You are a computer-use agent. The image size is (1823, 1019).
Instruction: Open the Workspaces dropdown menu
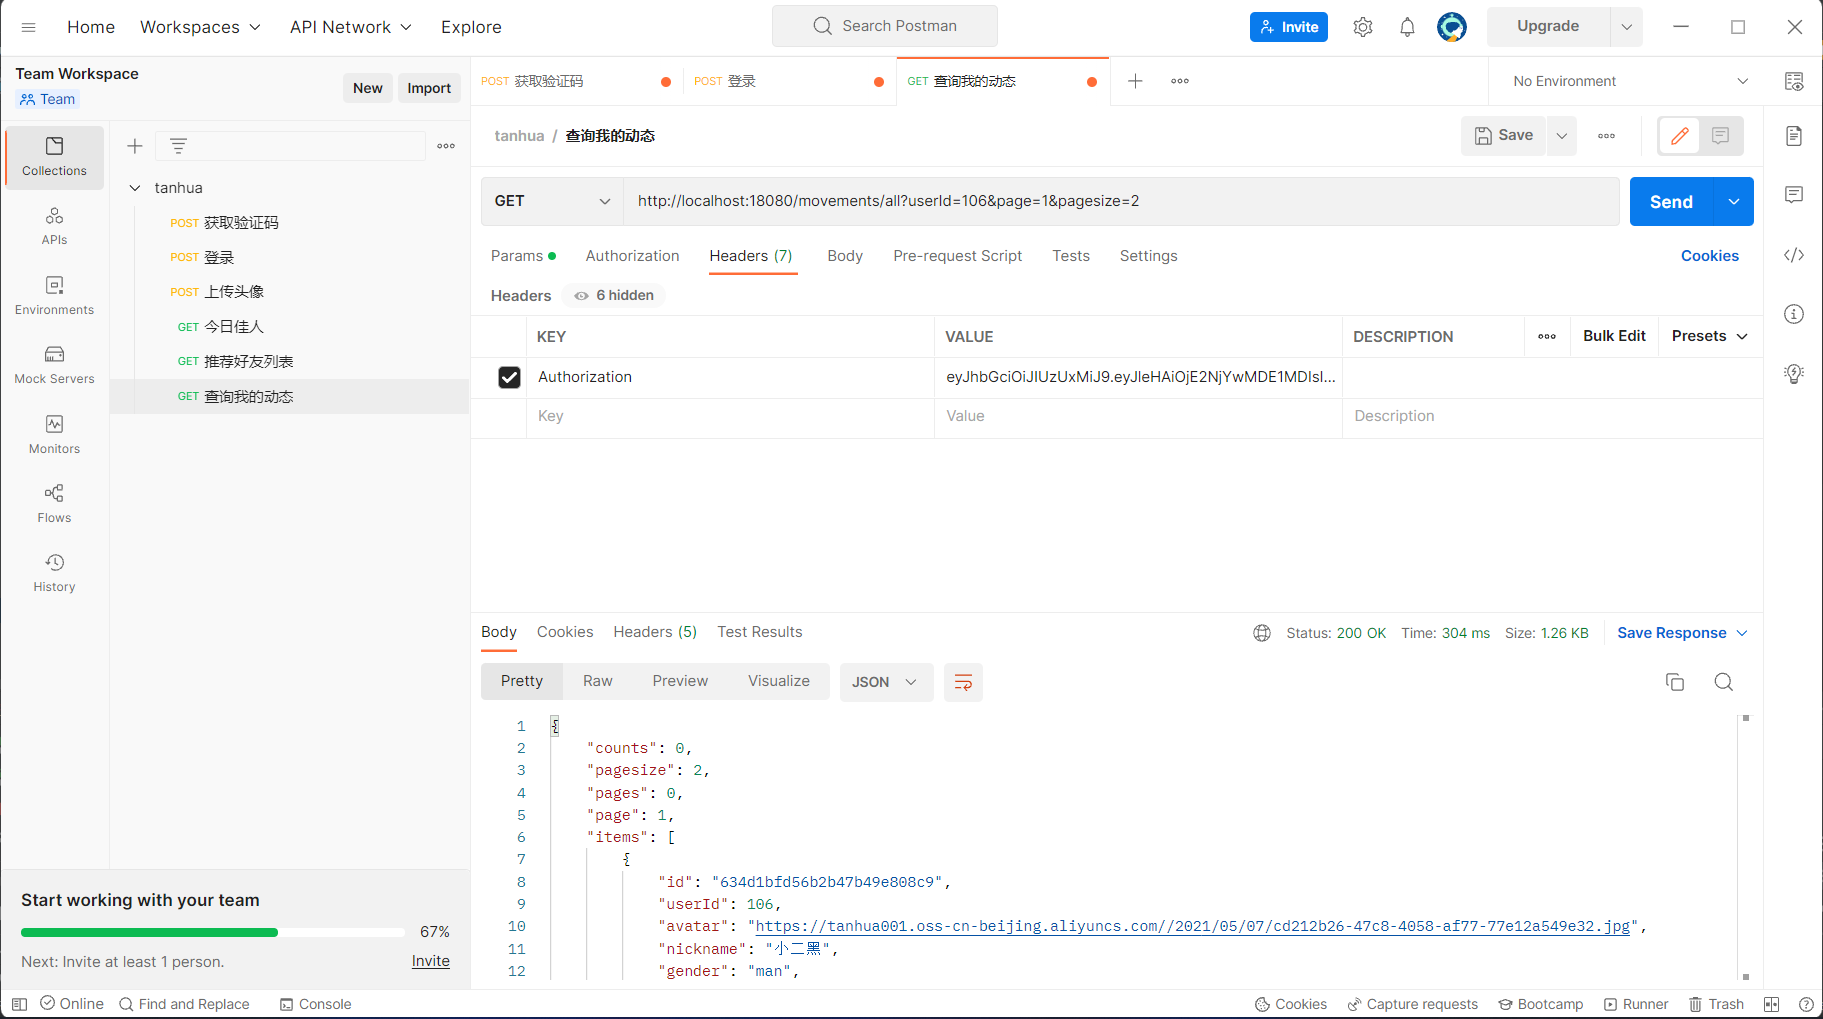pos(200,27)
